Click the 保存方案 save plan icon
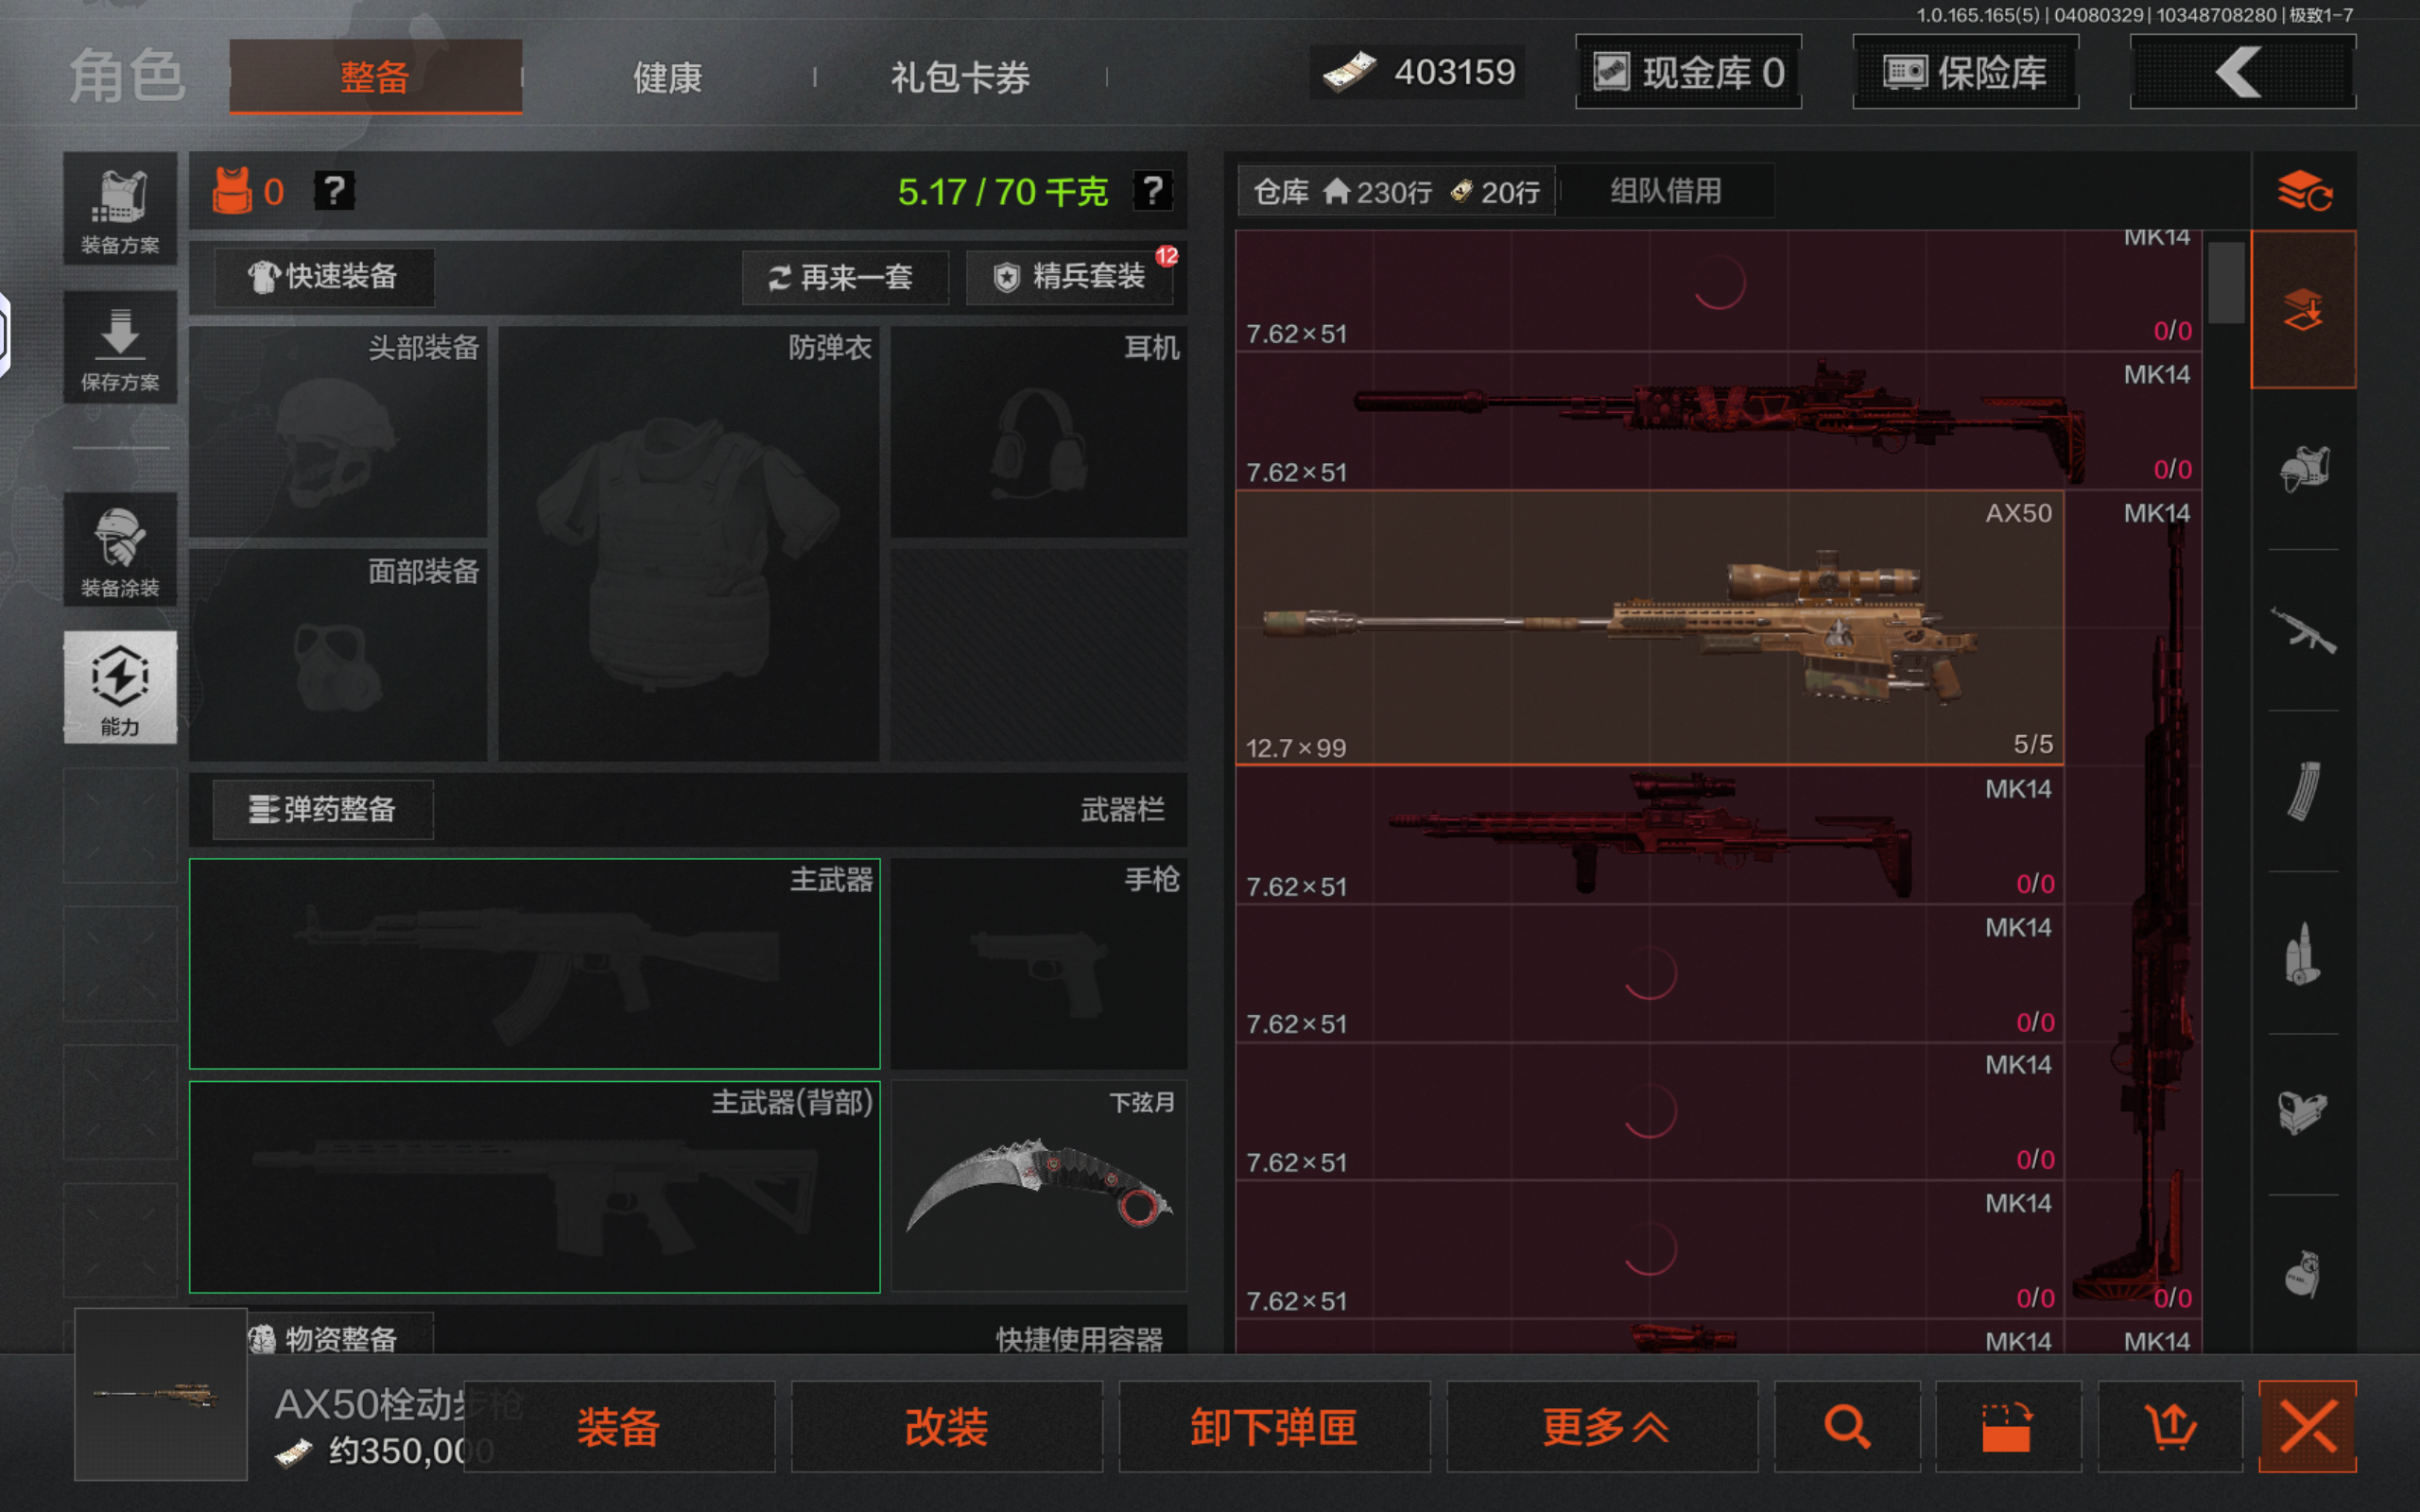 coord(120,348)
